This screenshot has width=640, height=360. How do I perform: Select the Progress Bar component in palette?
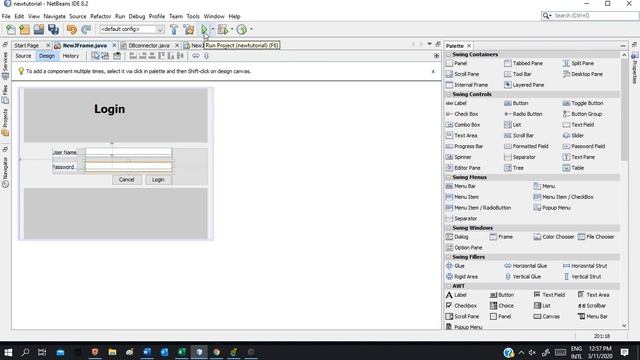(x=464, y=146)
